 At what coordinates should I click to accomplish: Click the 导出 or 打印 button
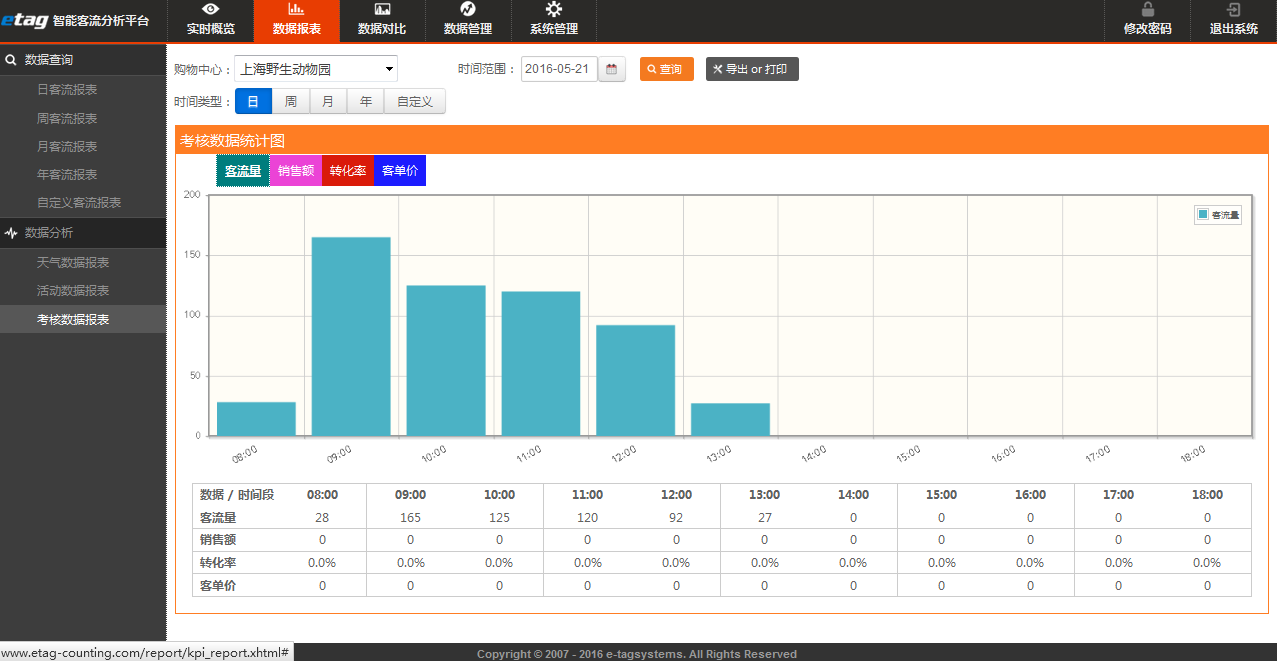tap(752, 69)
